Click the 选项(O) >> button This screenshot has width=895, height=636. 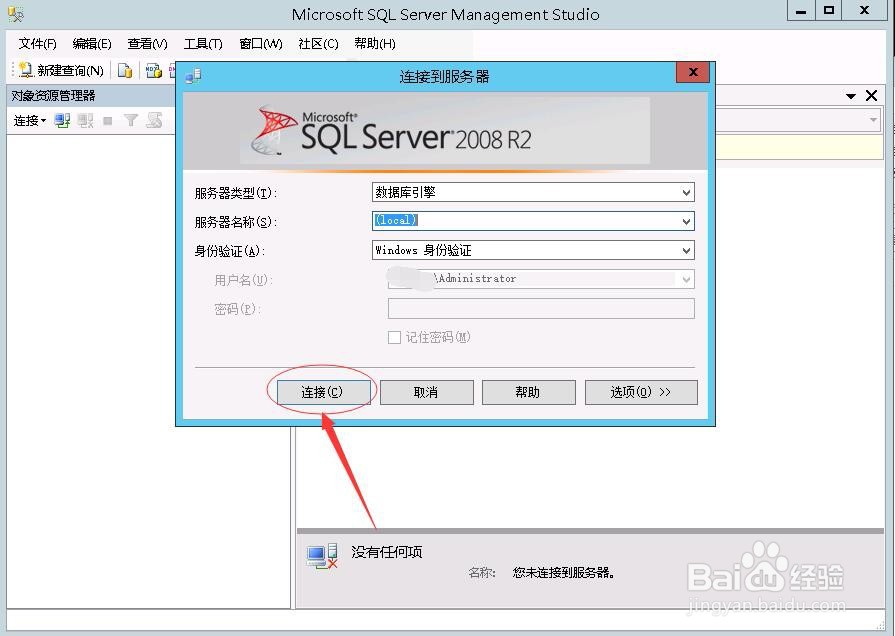point(641,392)
